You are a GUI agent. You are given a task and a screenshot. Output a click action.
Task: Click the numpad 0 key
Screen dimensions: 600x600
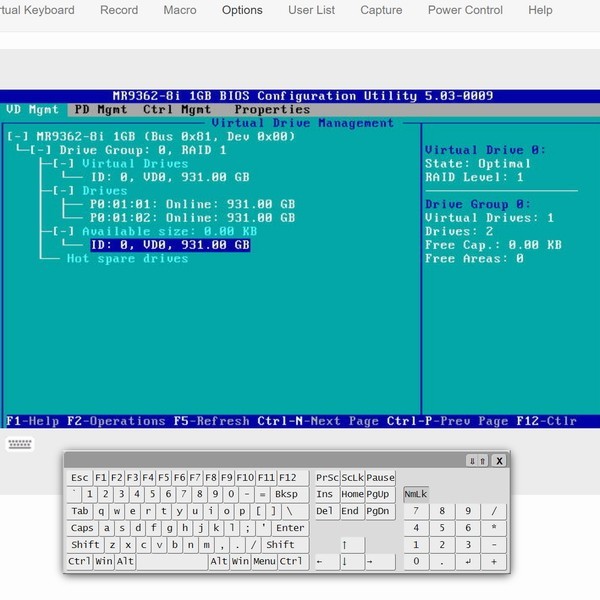coord(416,561)
